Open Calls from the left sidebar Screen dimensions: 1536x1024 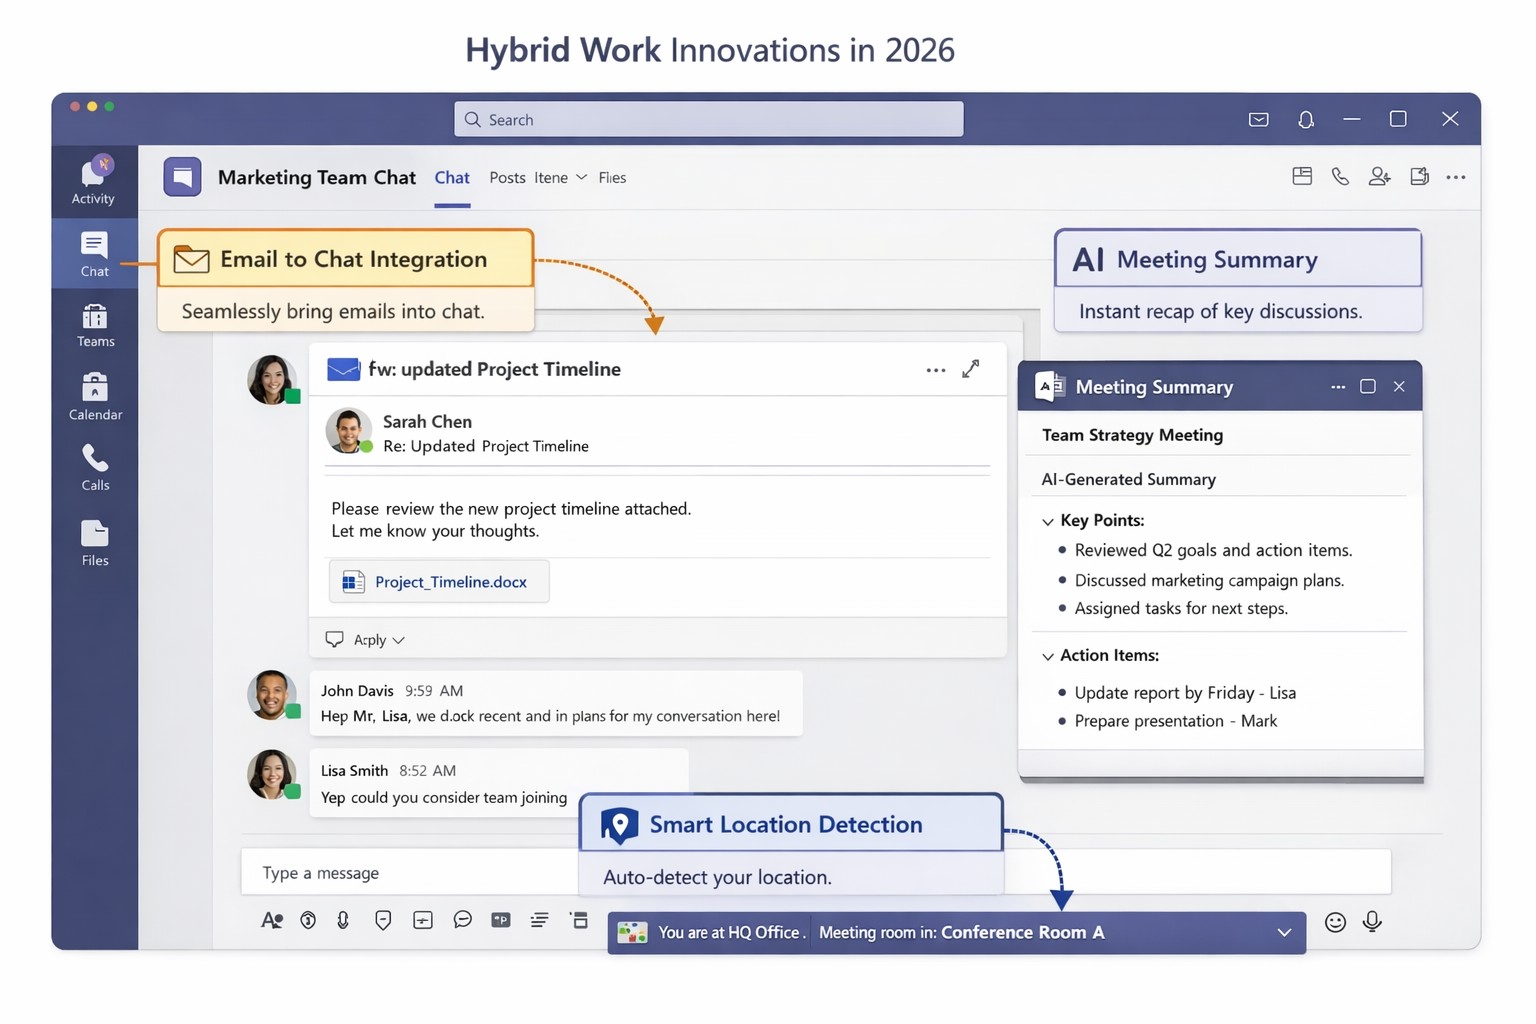[95, 467]
